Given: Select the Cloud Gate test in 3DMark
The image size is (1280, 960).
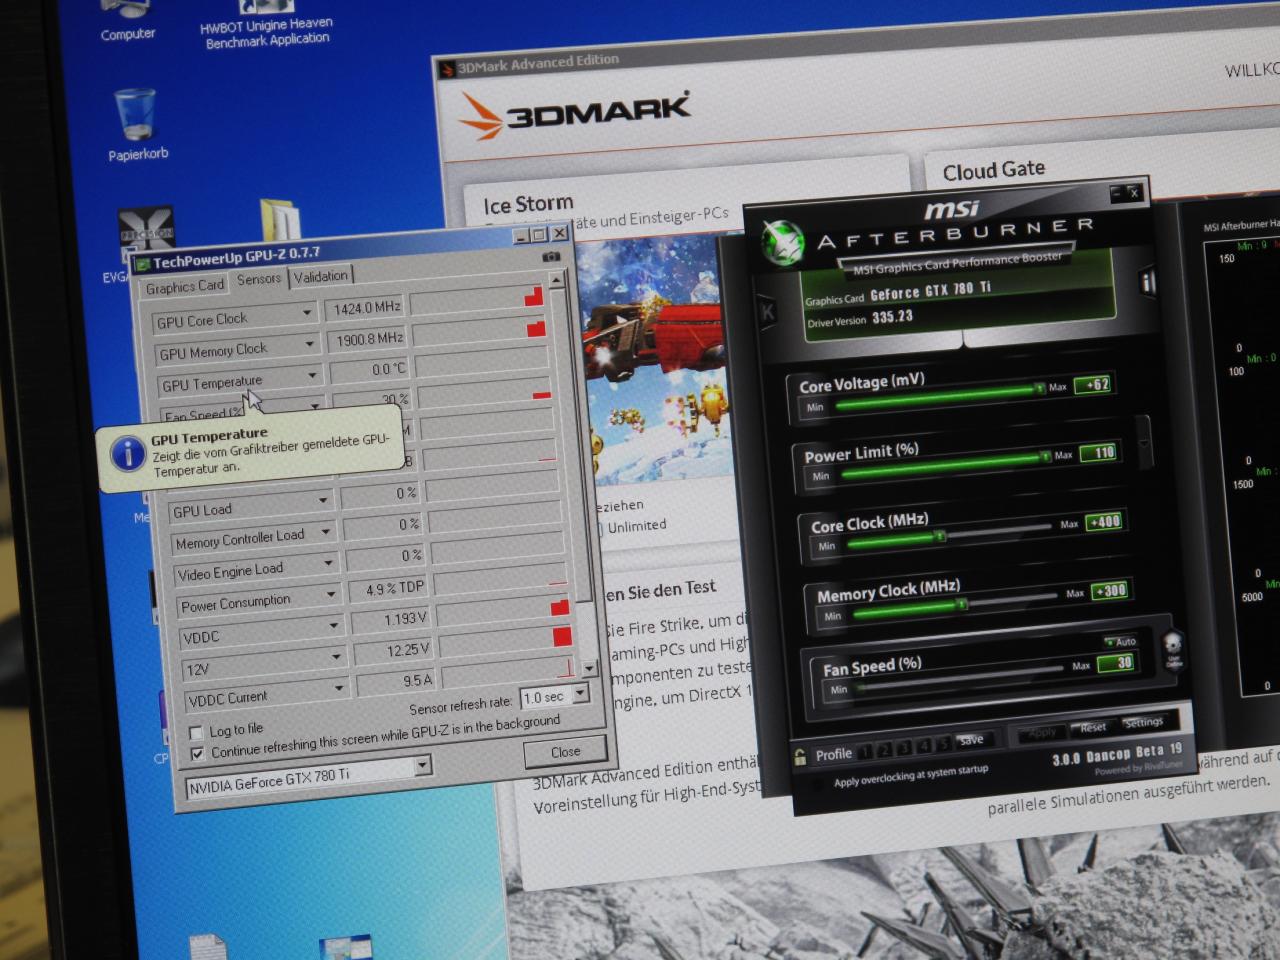Looking at the screenshot, I should [994, 170].
